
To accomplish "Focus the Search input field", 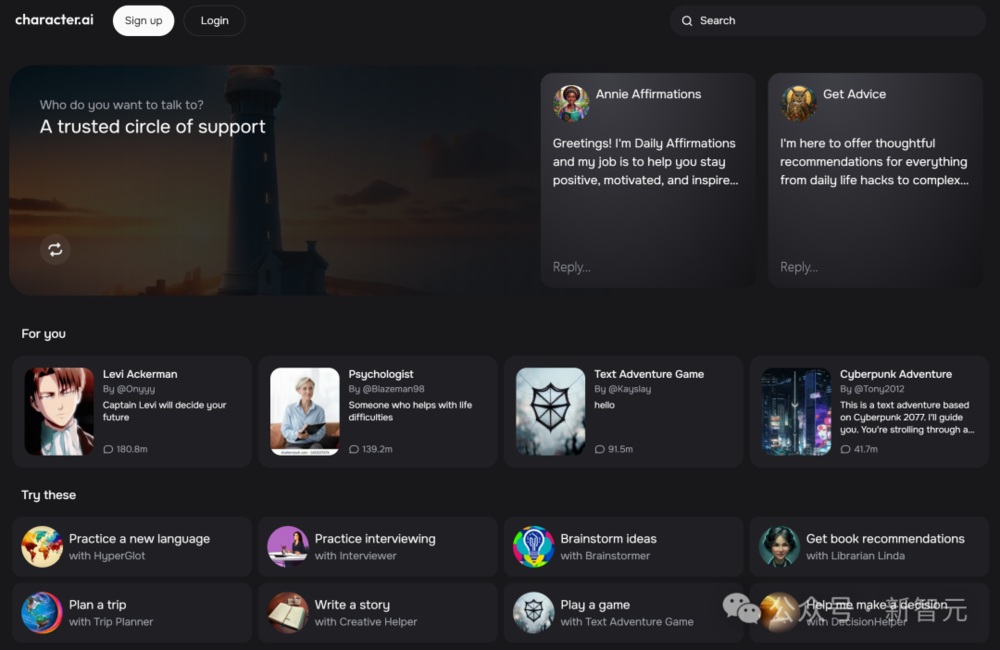I will (827, 20).
